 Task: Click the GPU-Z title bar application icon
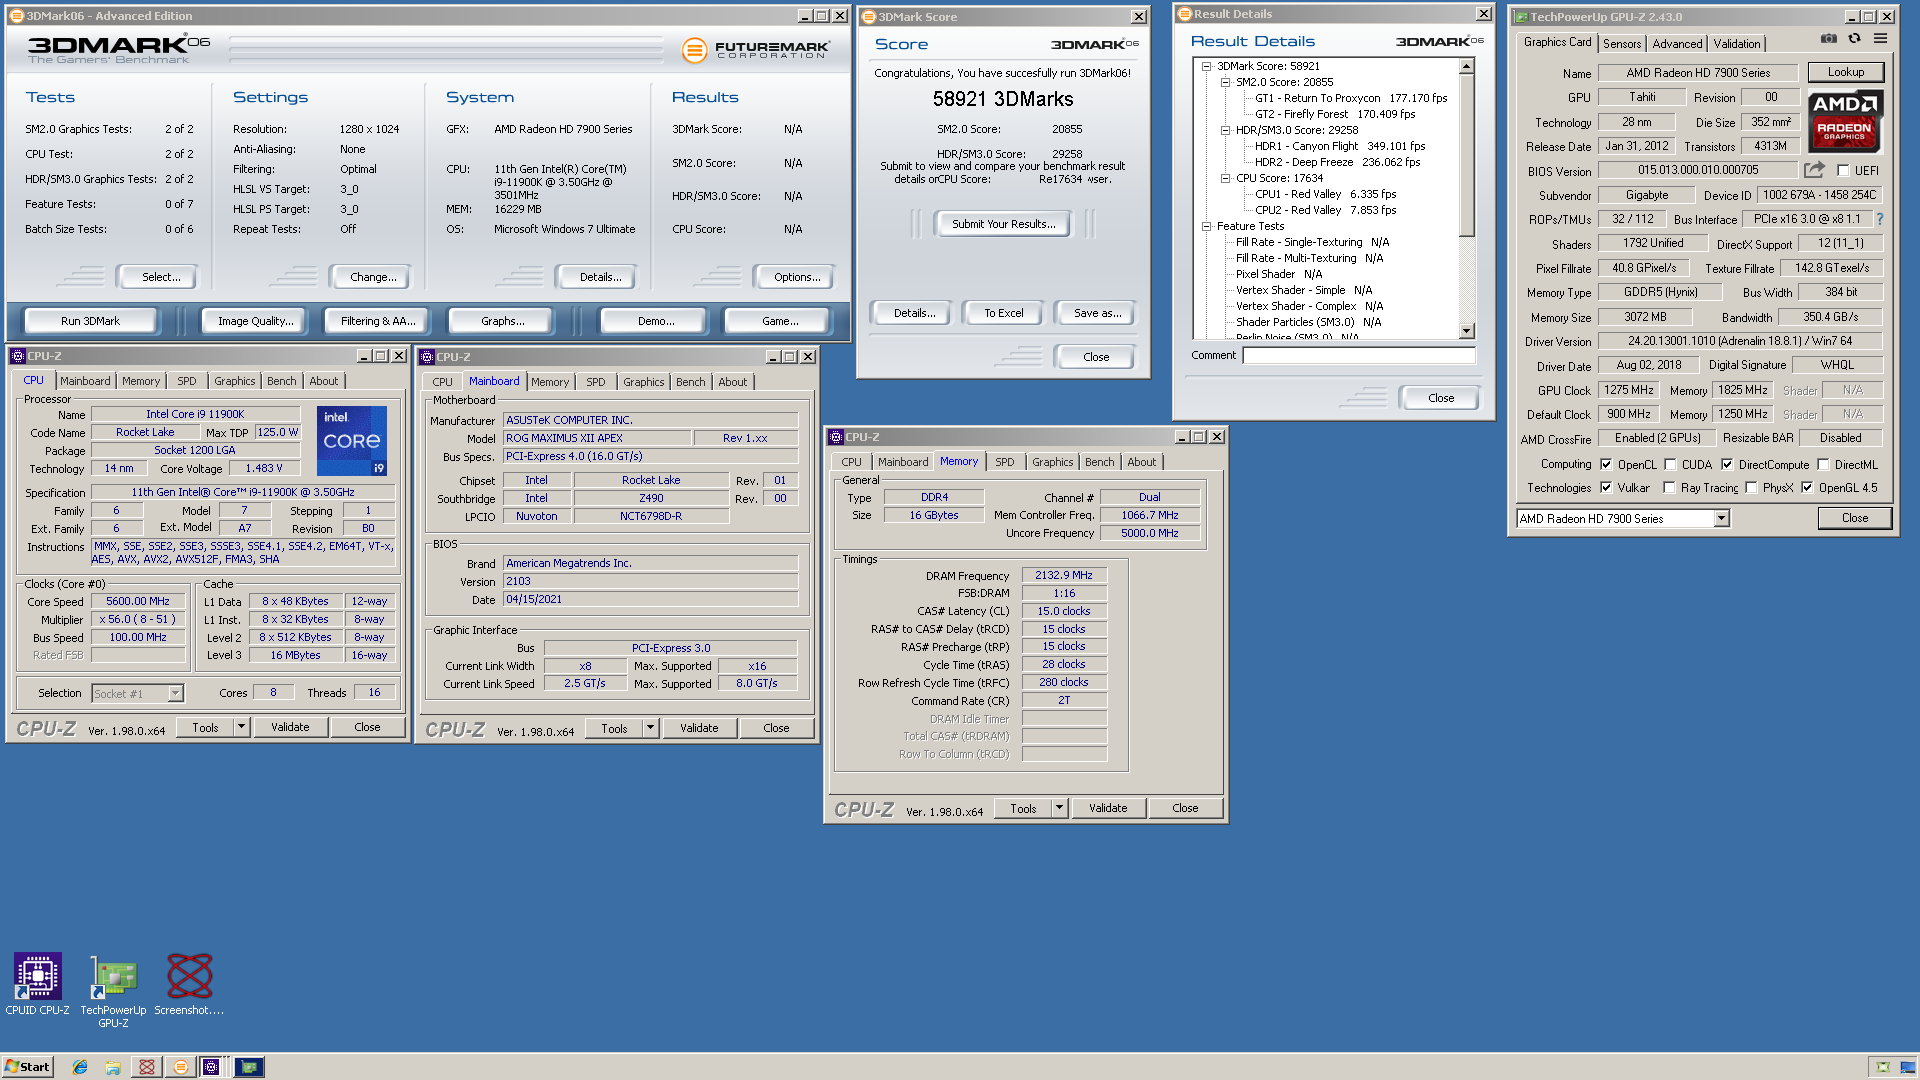point(1520,17)
